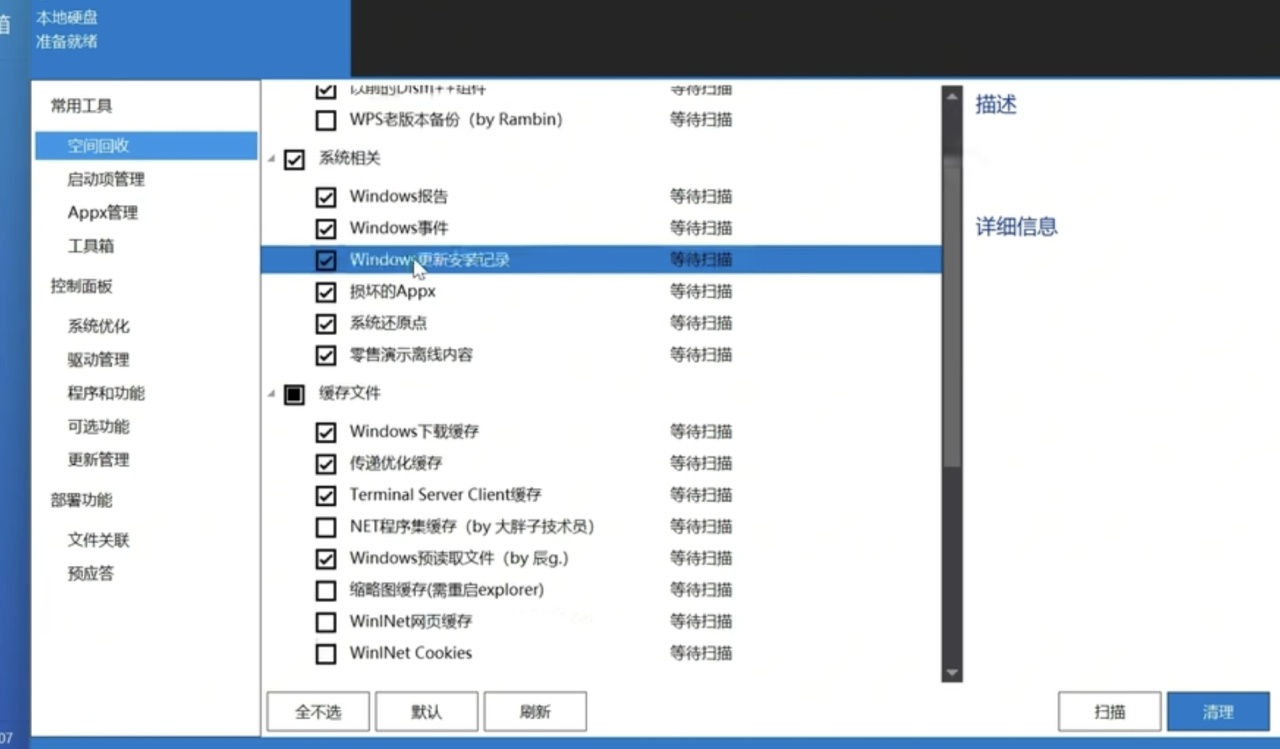This screenshot has height=749, width=1280.
Task: Check WinINet网页缓存 checkbox
Action: pos(326,622)
